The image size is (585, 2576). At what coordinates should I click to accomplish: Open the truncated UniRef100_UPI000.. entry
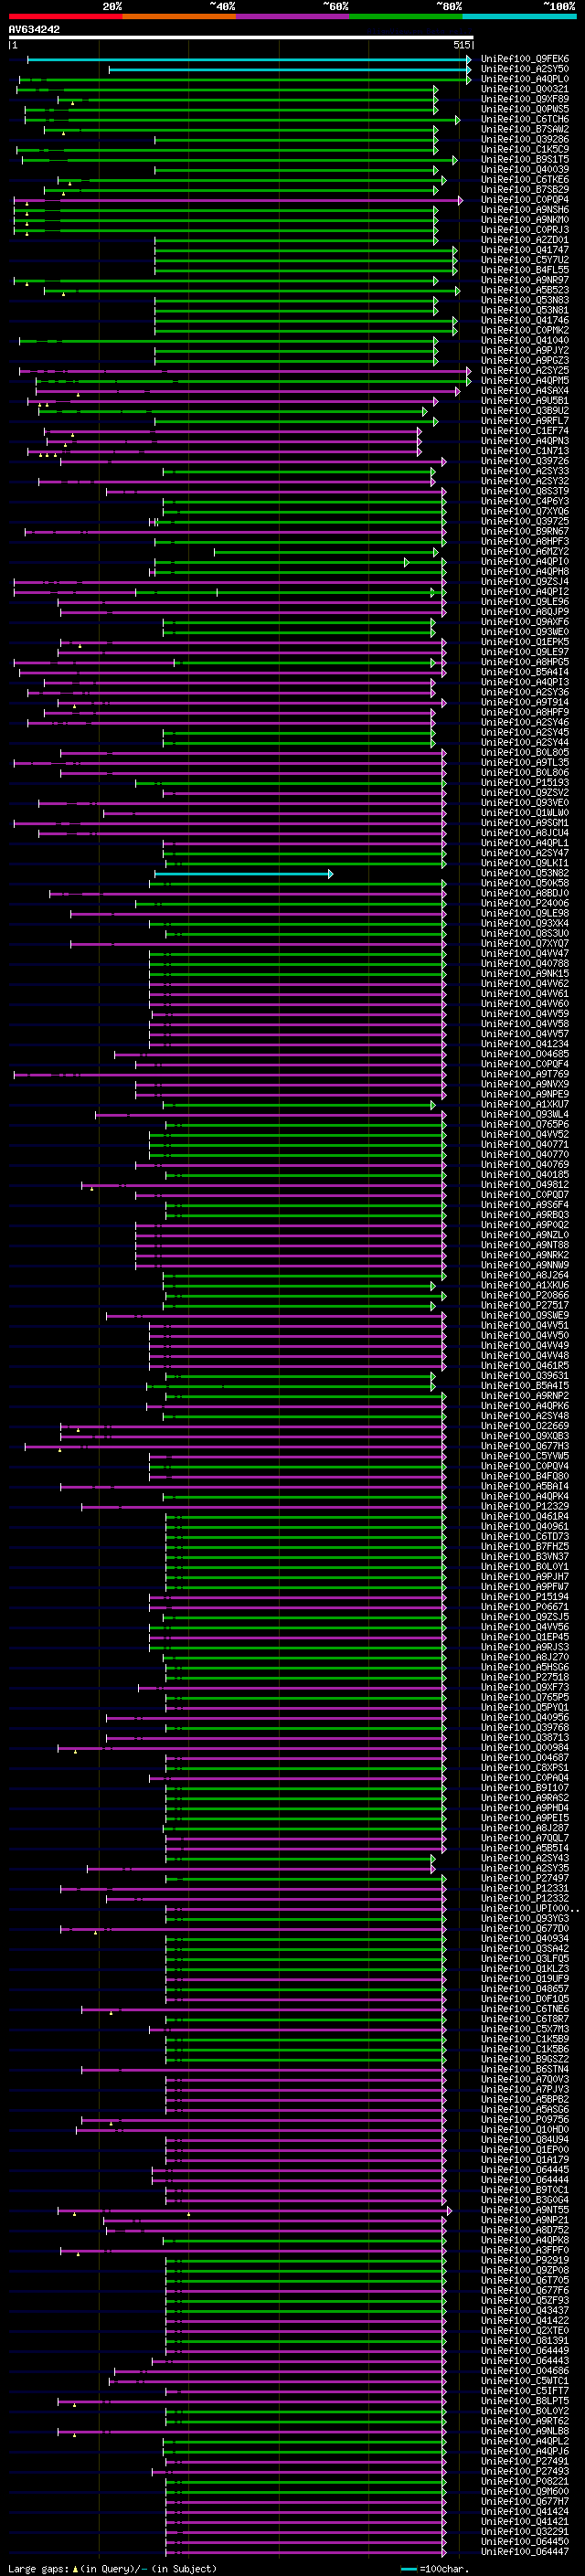529,1909
